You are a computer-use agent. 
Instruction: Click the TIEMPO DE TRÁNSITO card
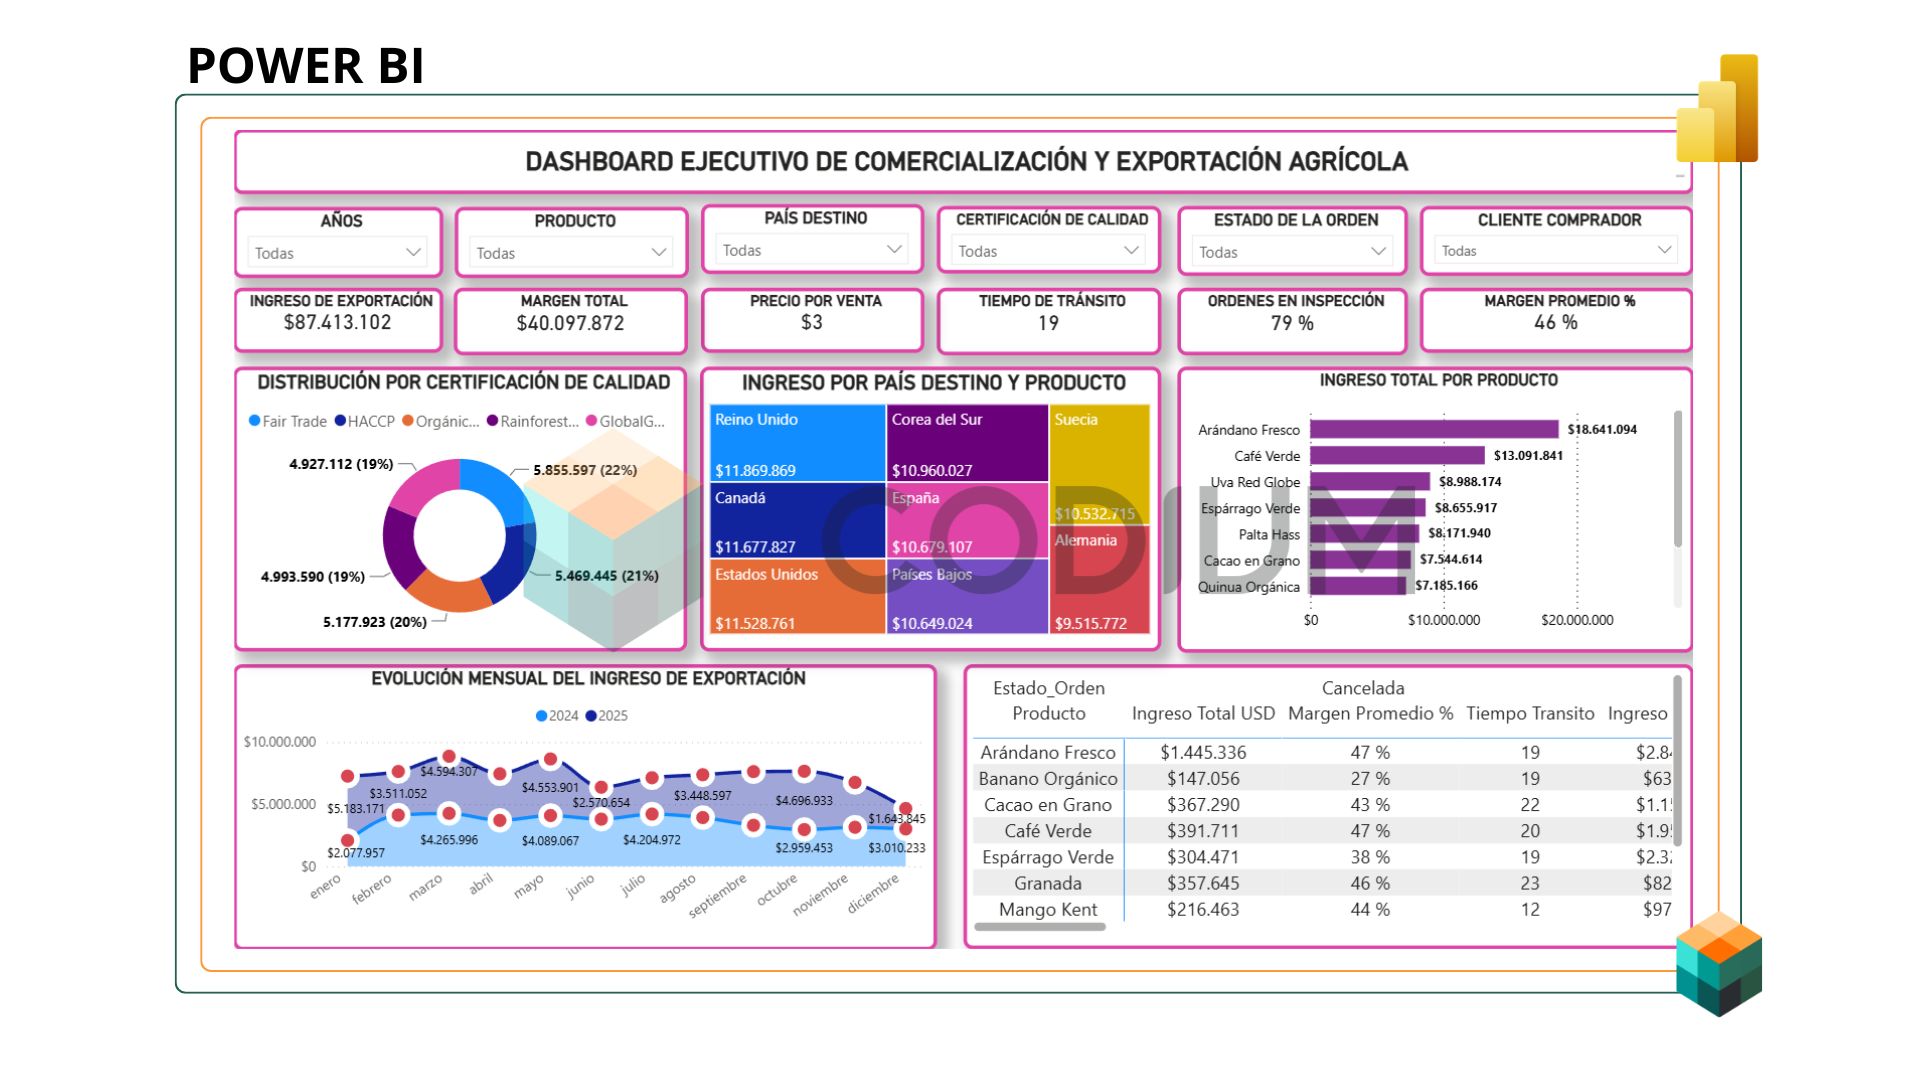click(1048, 321)
